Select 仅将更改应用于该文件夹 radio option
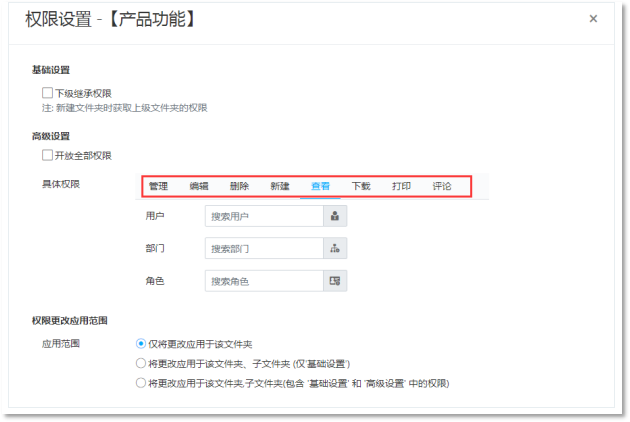The width and height of the screenshot is (630, 422). click(x=141, y=343)
